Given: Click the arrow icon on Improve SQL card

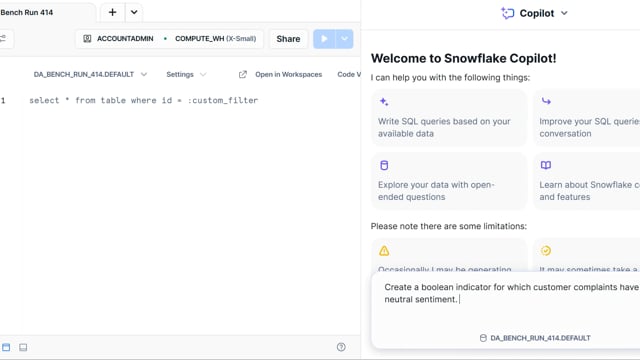Looking at the screenshot, I should 546,101.
